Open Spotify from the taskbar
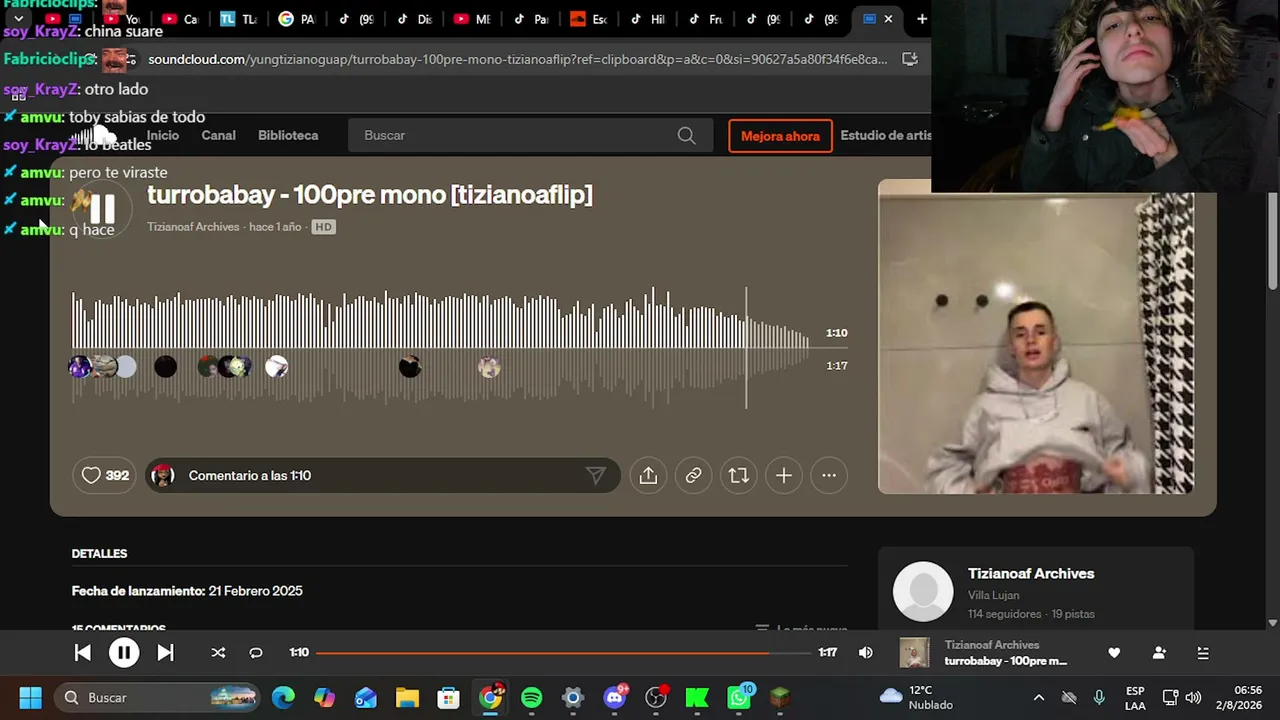The height and width of the screenshot is (720, 1280). 531,697
